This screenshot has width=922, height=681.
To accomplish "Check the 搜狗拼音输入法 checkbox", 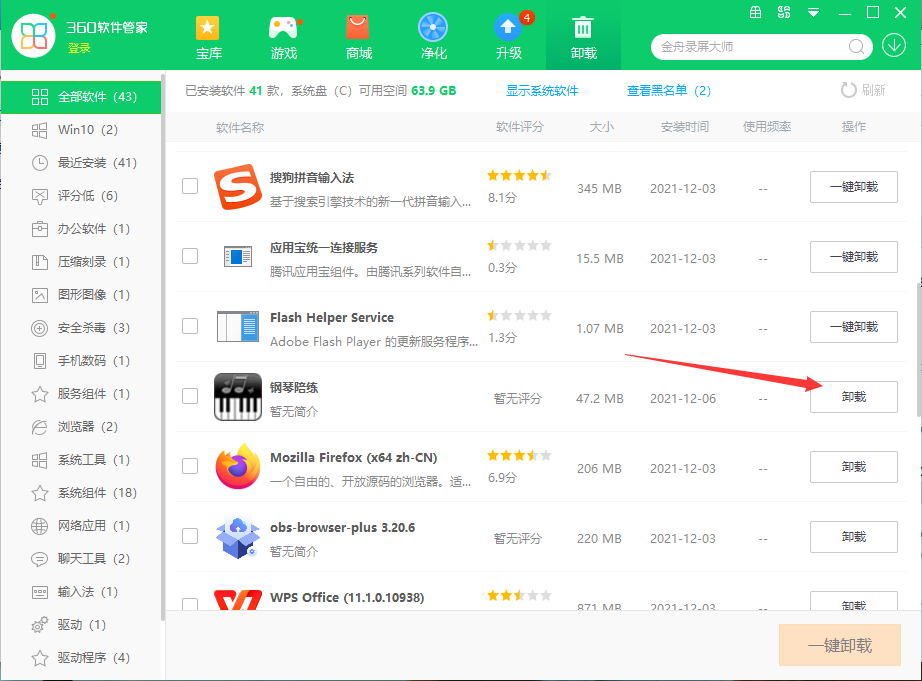I will [x=190, y=186].
